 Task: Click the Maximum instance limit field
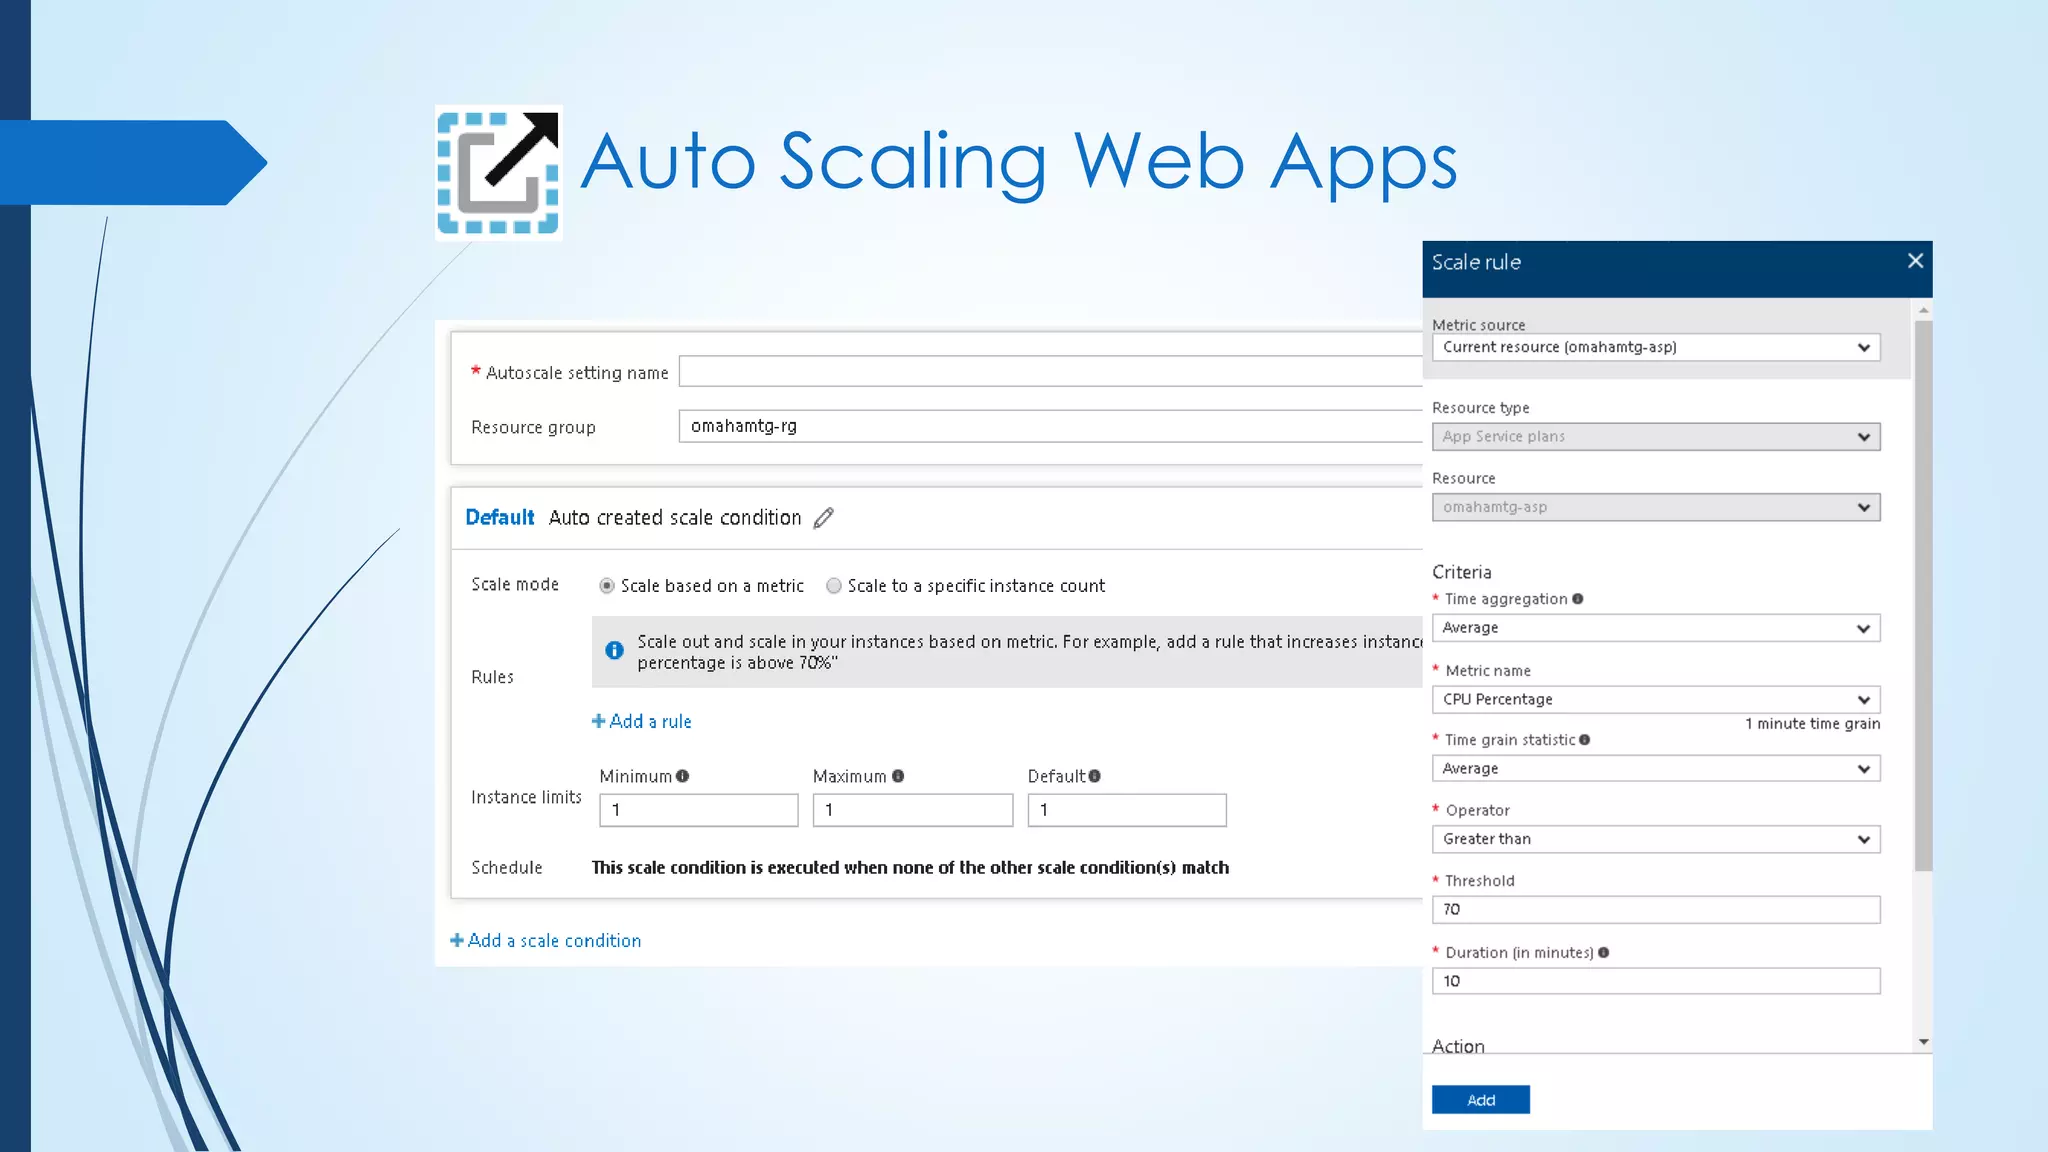coord(912,810)
